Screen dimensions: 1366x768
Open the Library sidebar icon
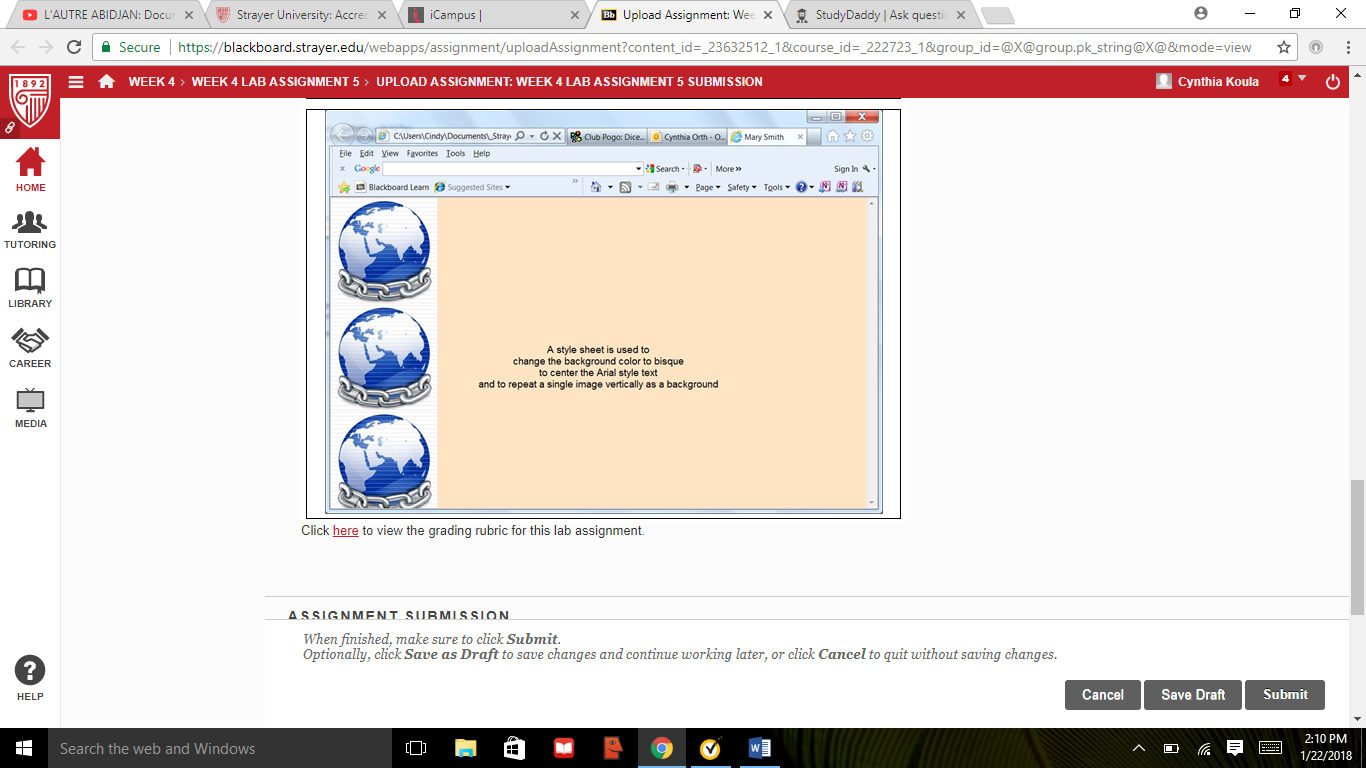30,287
